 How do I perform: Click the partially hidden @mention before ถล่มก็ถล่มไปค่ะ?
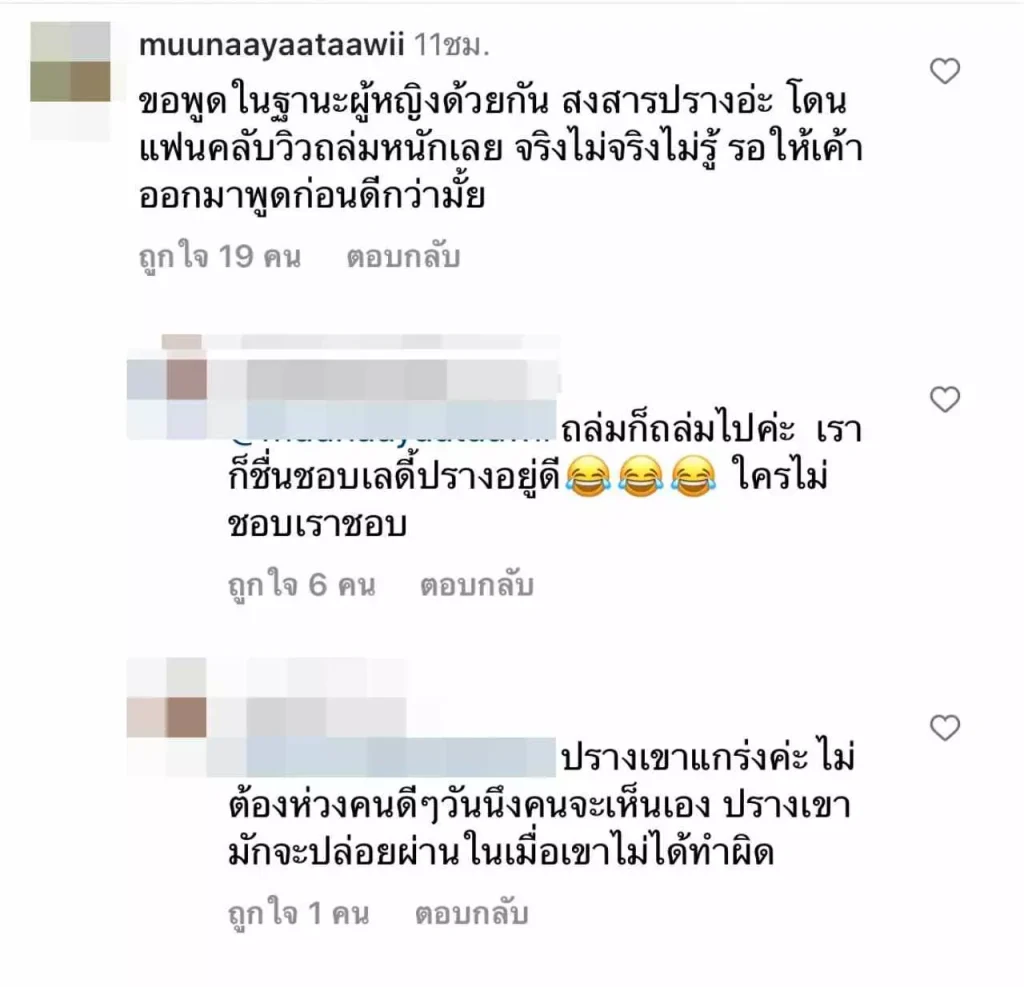(x=392, y=430)
